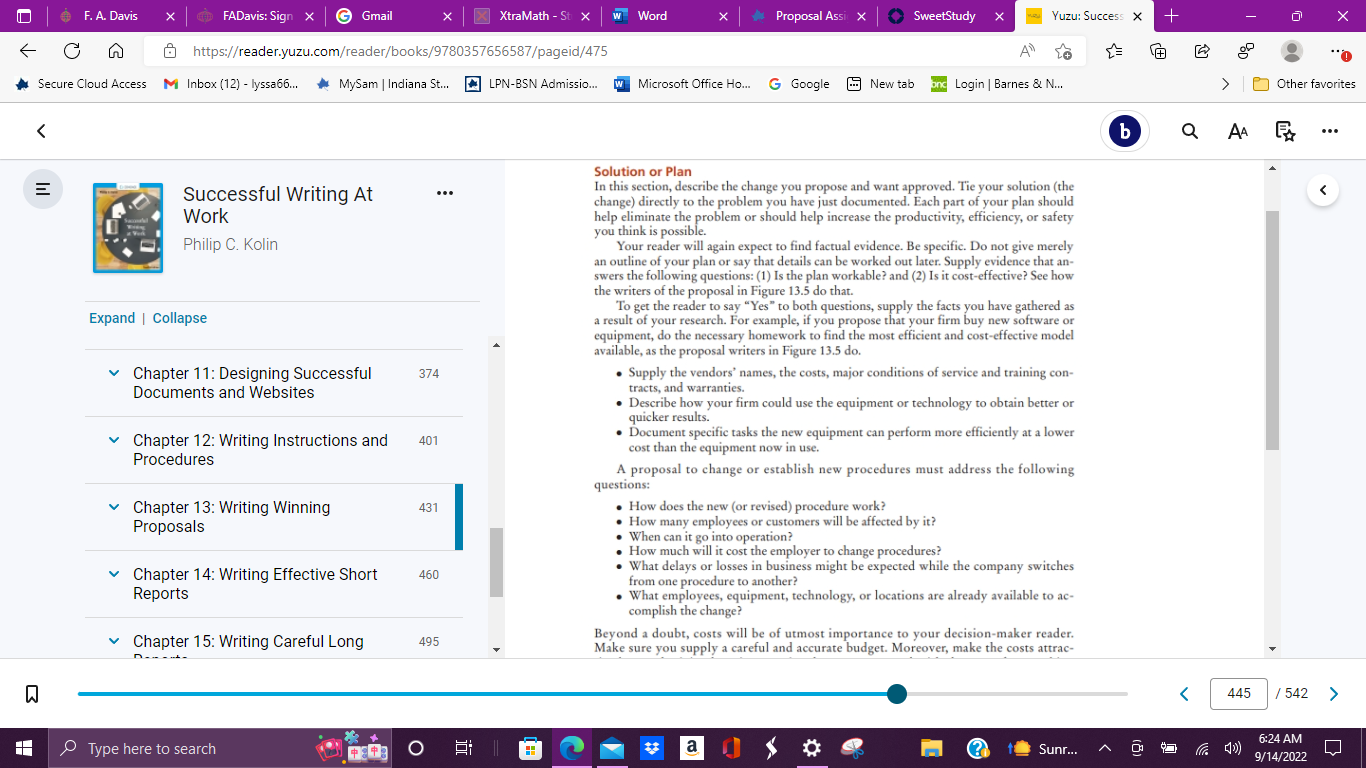1366x768 pixels.
Task: Click Collapse in the contents panel
Action: 180,318
